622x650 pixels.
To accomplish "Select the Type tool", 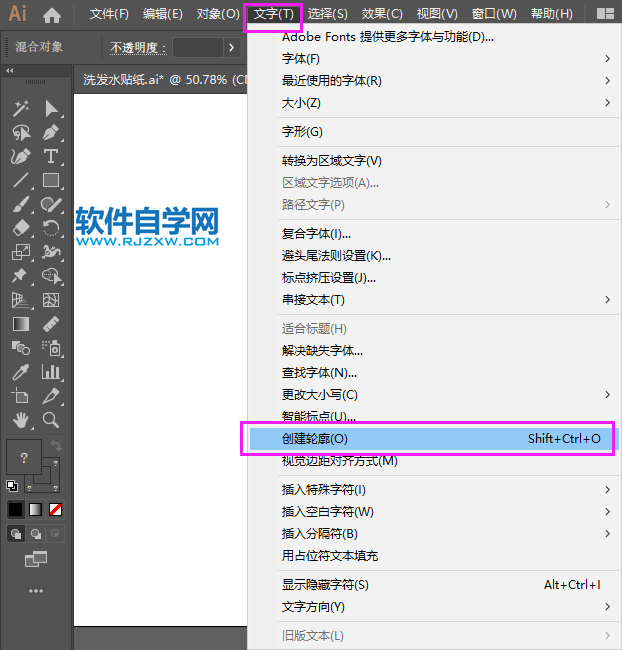I will click(51, 157).
